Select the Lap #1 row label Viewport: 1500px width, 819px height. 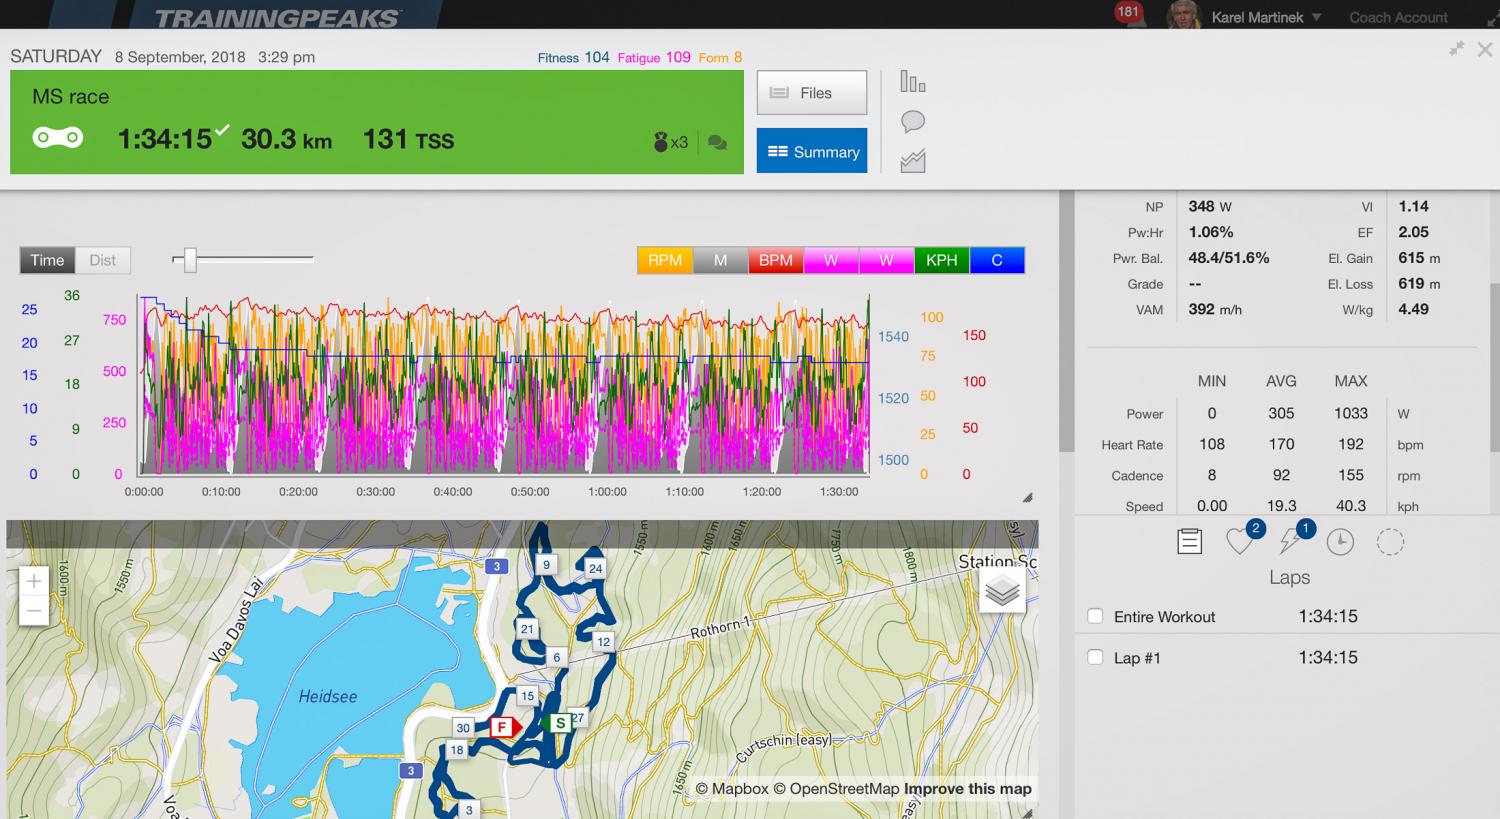coord(1137,658)
